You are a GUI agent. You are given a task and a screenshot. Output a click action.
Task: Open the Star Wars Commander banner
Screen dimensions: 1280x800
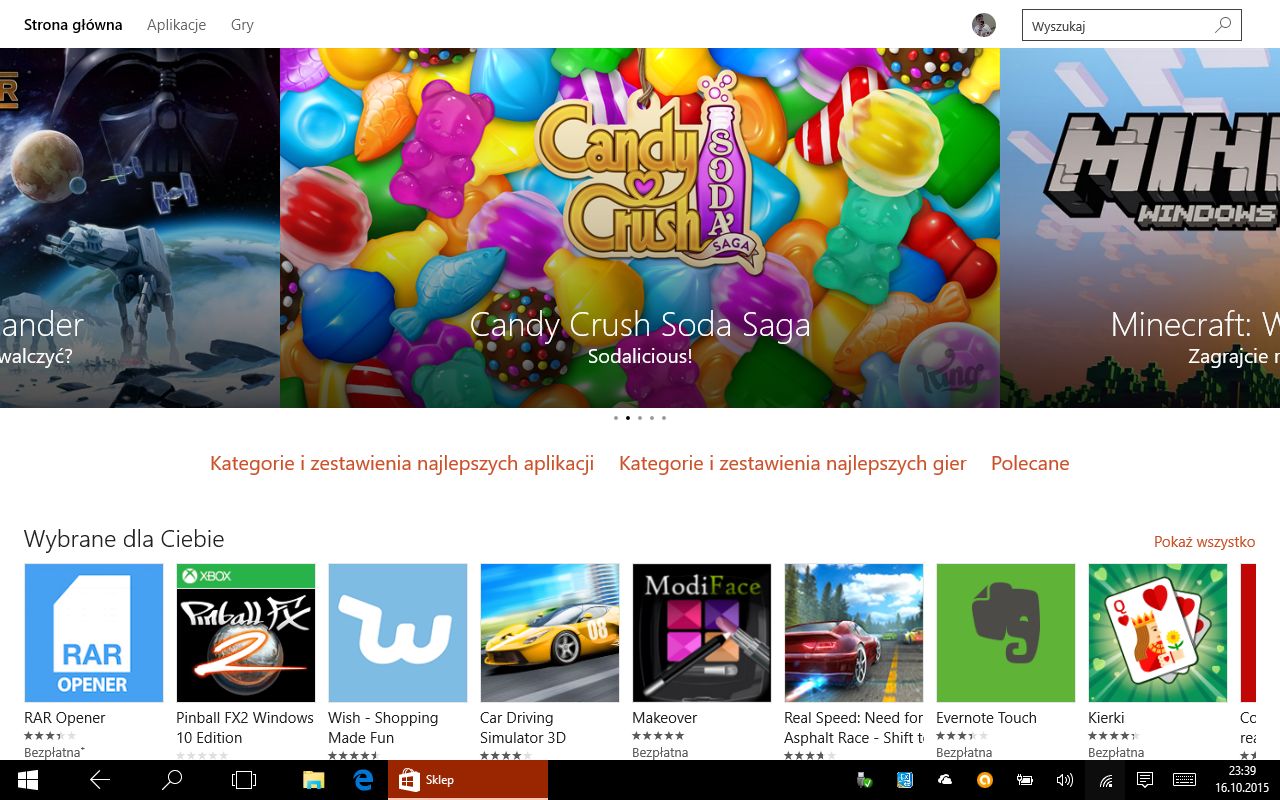(140, 228)
